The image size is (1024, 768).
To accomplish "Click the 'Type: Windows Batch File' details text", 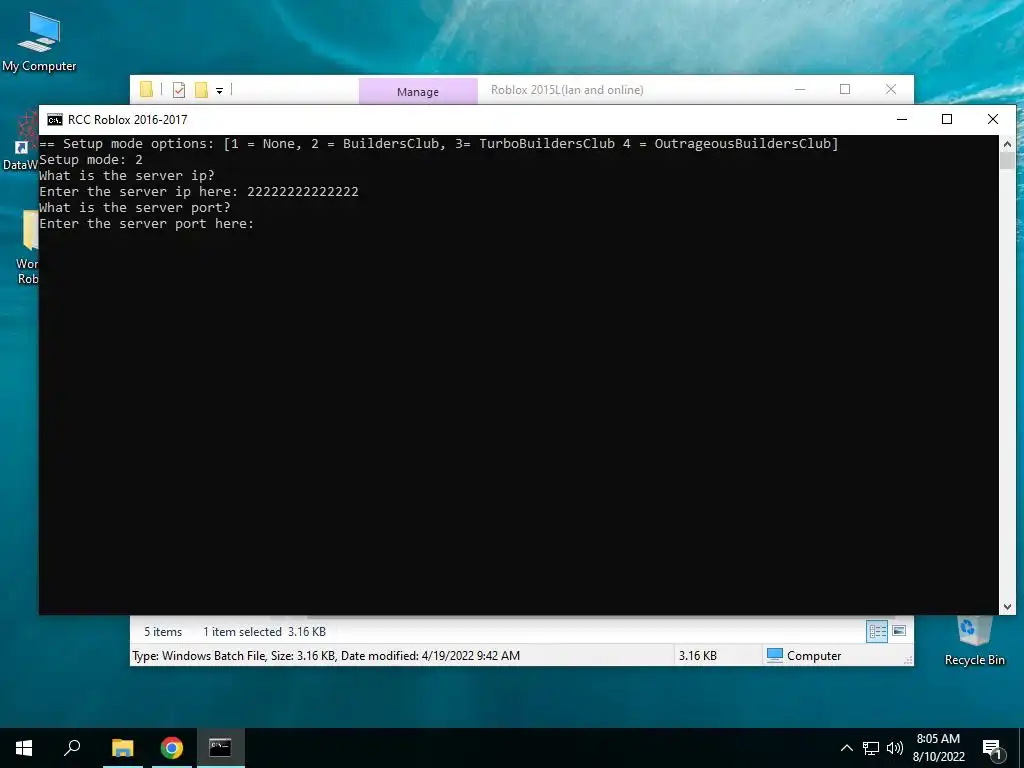I will tap(326, 656).
